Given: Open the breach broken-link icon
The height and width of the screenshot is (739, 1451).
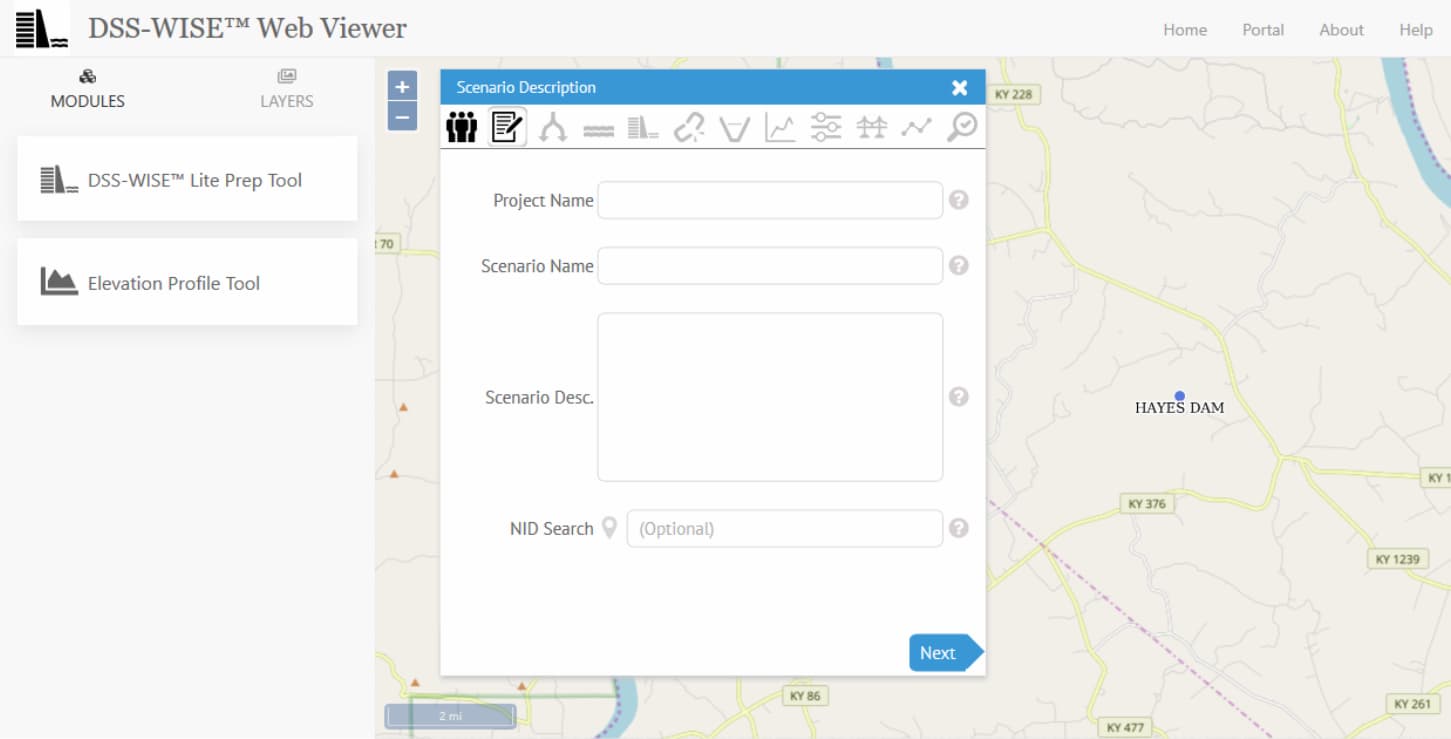Looking at the screenshot, I should coord(689,126).
